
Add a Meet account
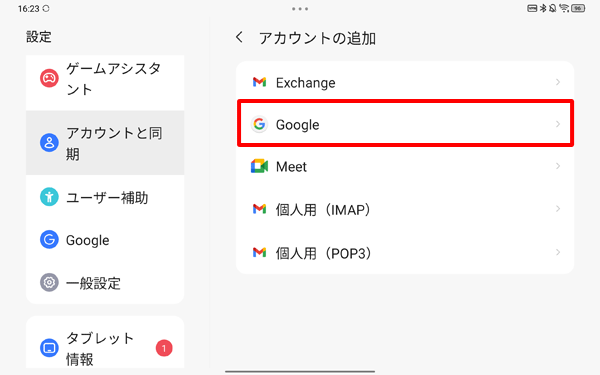point(405,166)
